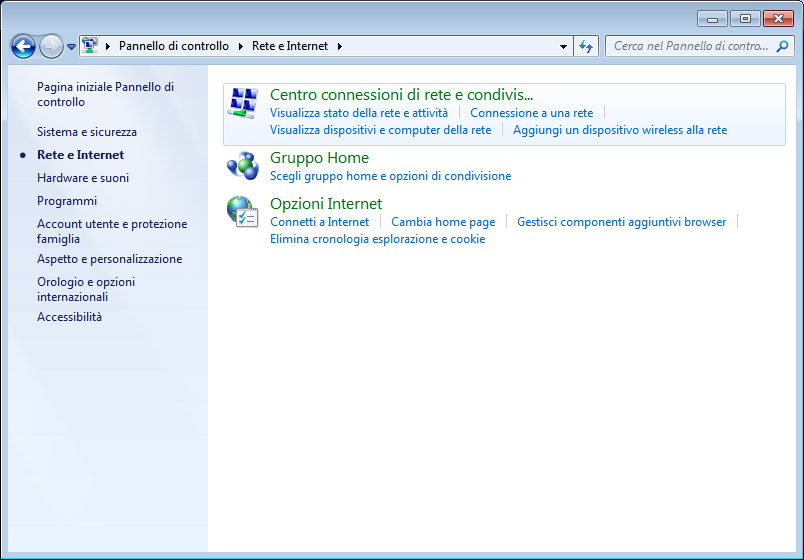Open Opzioni Internet heading

click(x=326, y=204)
